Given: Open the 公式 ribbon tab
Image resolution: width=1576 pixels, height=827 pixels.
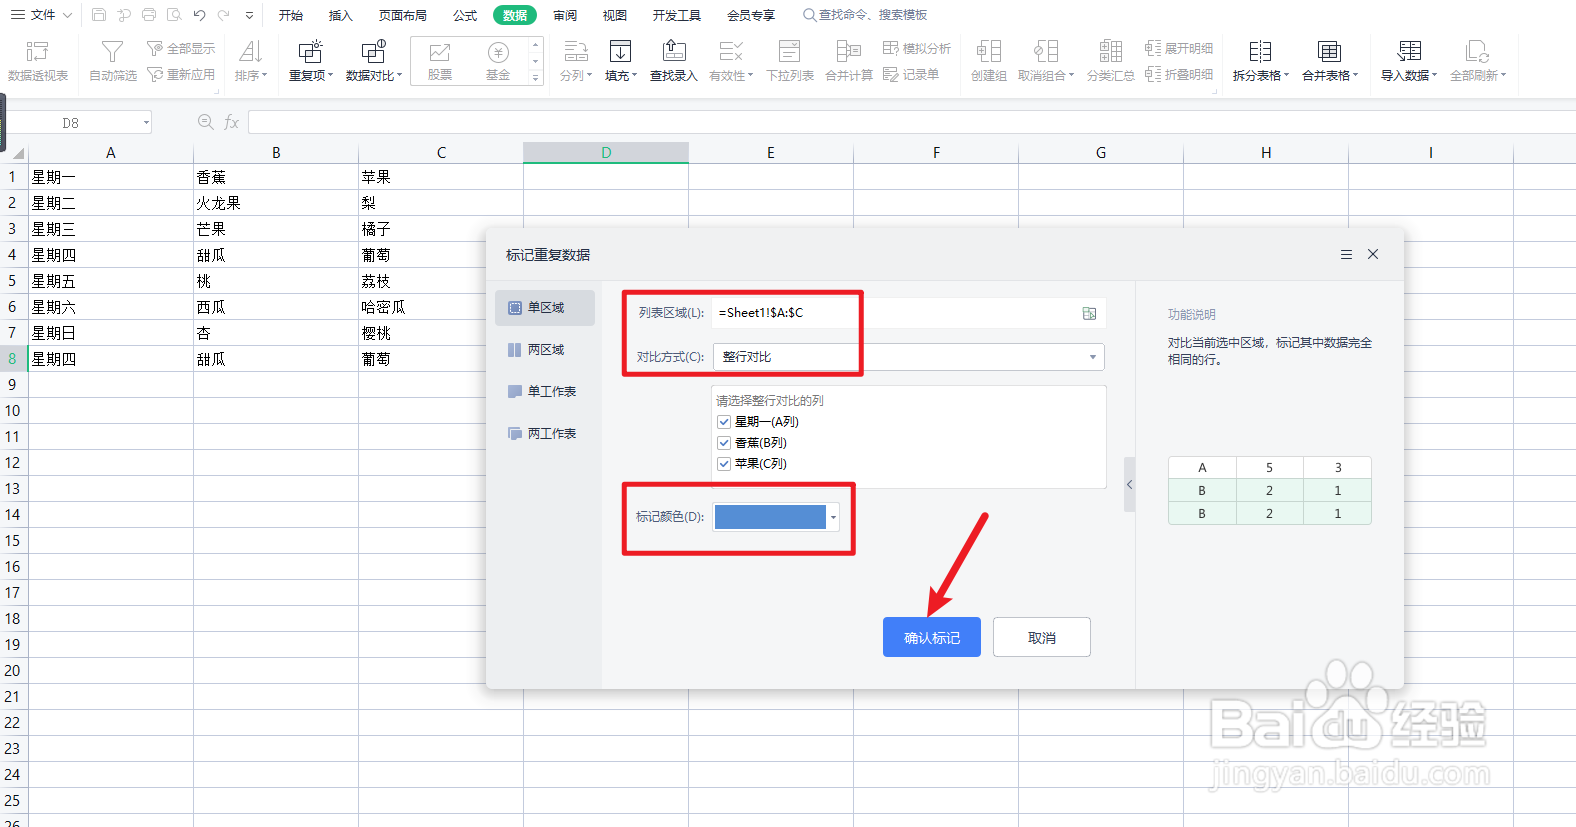Looking at the screenshot, I should coord(465,15).
